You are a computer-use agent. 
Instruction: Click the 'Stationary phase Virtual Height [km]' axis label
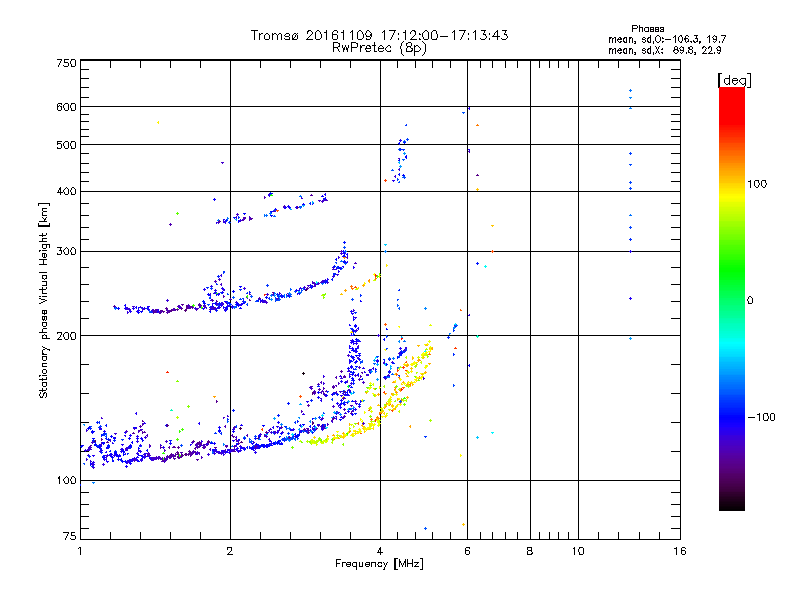click(43, 300)
